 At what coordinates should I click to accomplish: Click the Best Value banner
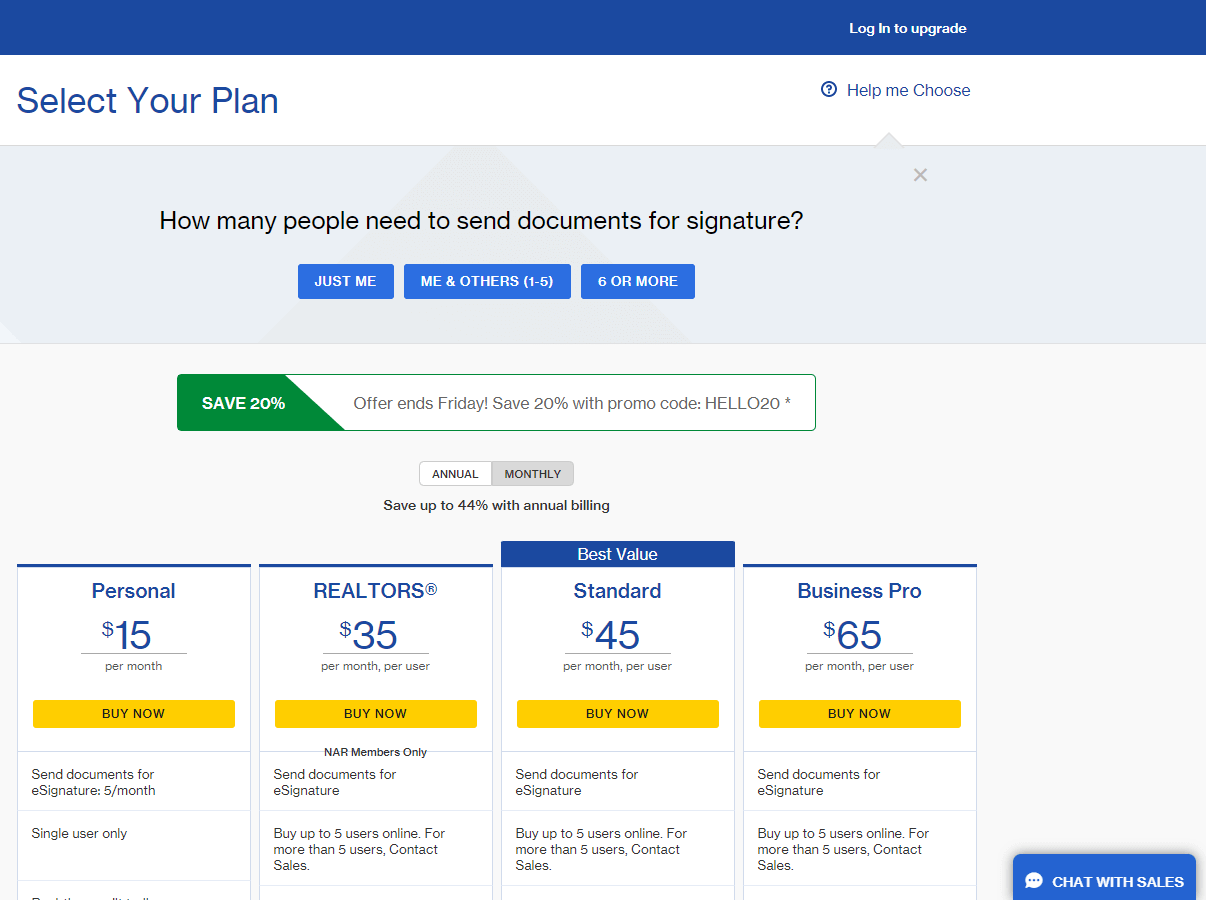pyautogui.click(x=618, y=554)
